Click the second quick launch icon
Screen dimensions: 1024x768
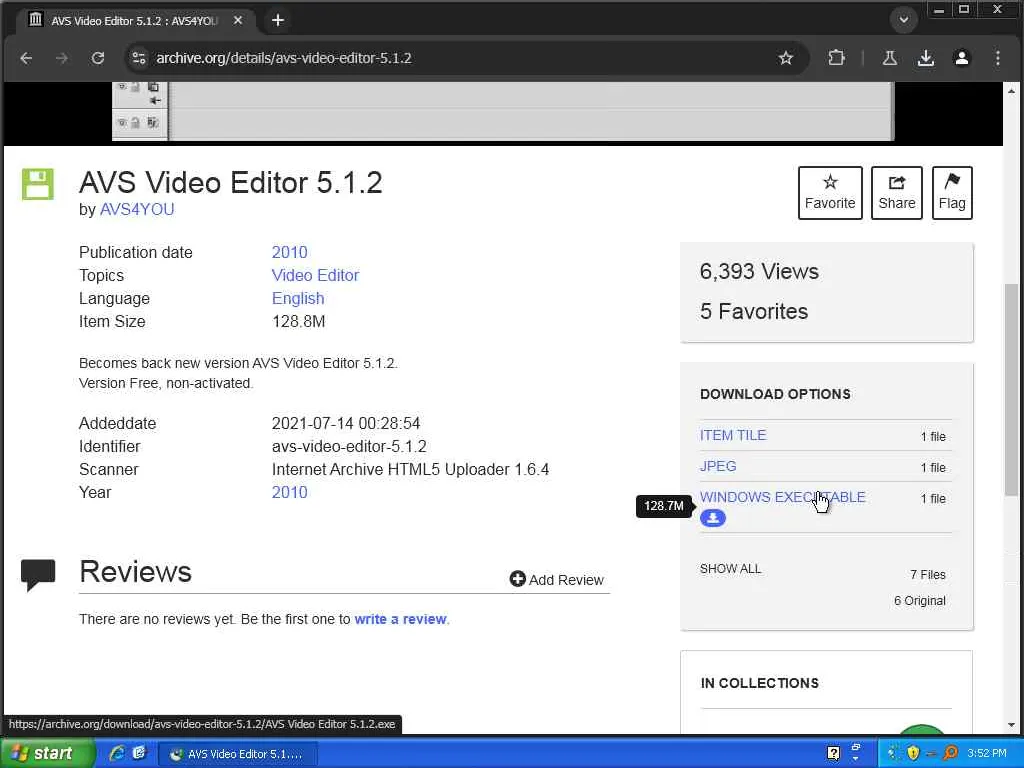(139, 753)
